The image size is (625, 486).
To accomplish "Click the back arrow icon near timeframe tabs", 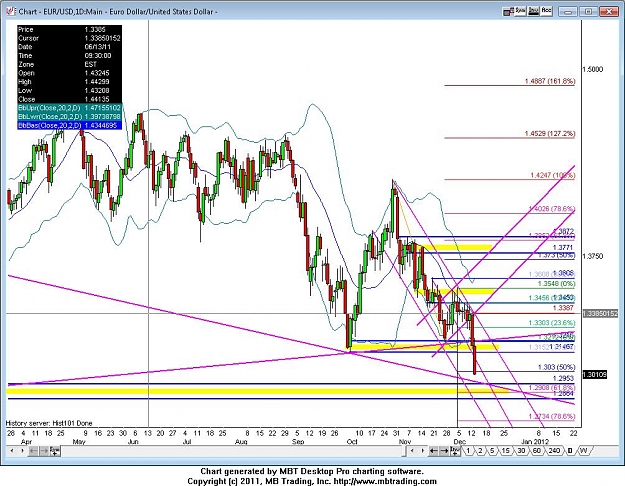I will click(x=433, y=451).
